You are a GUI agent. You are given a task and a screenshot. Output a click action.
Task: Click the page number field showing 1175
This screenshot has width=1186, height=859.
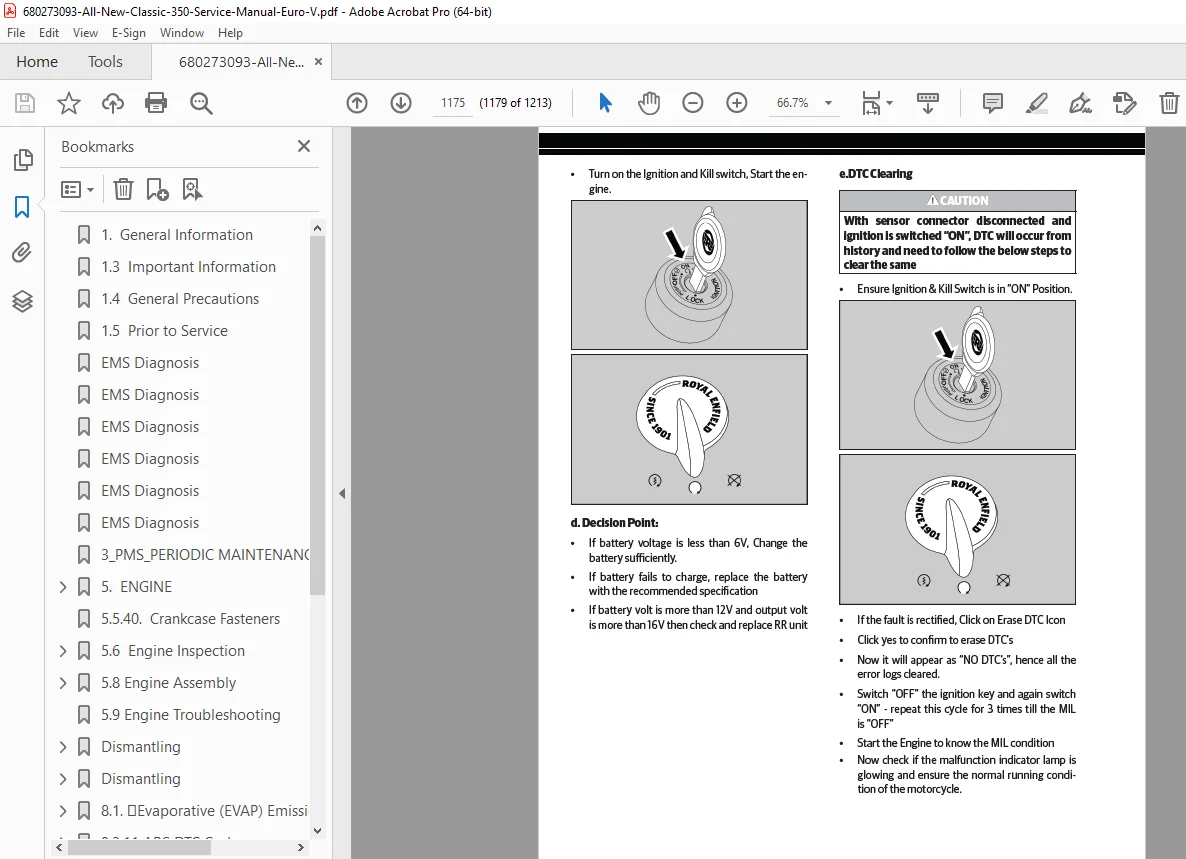tap(453, 103)
